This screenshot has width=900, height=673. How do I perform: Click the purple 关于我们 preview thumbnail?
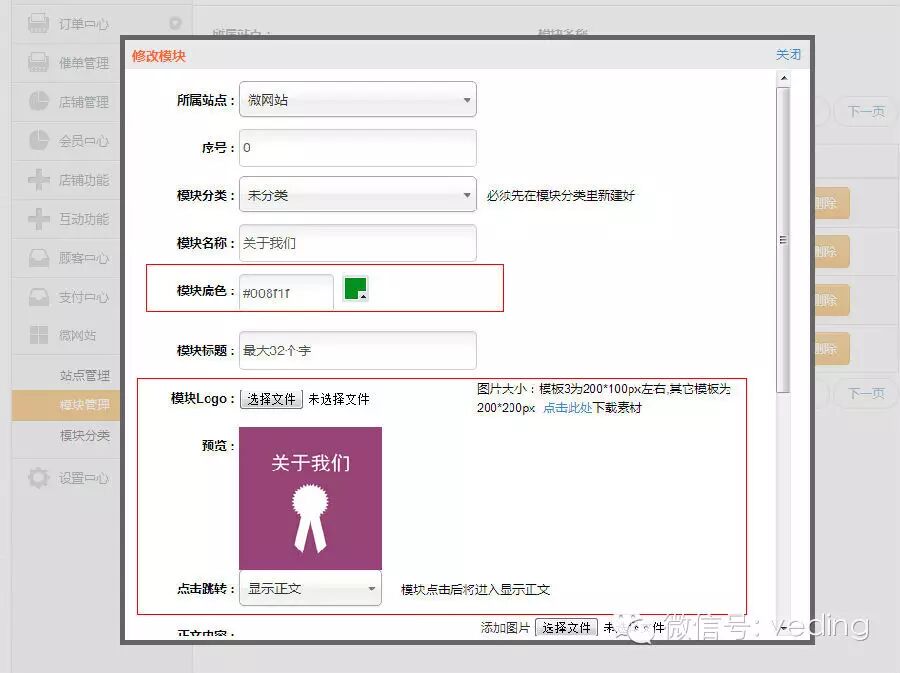coord(310,498)
